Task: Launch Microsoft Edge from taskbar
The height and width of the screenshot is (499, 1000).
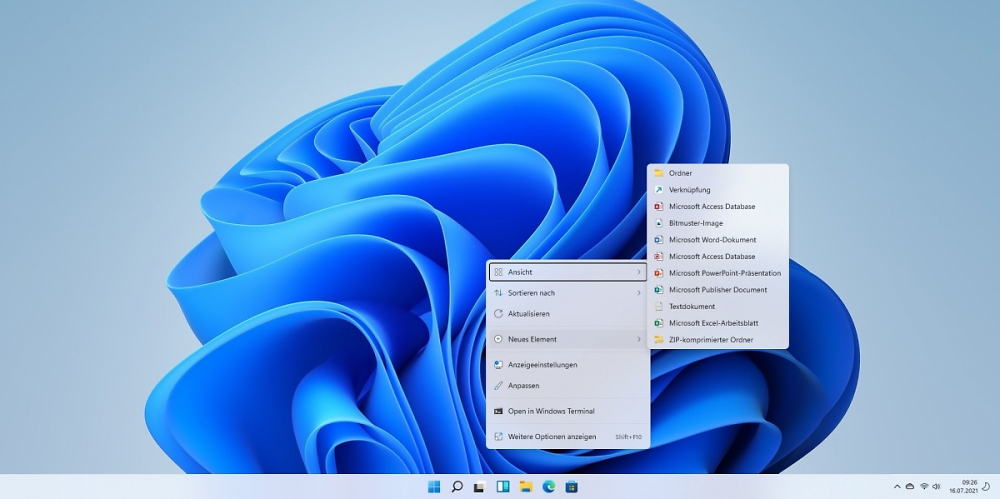Action: [548, 487]
